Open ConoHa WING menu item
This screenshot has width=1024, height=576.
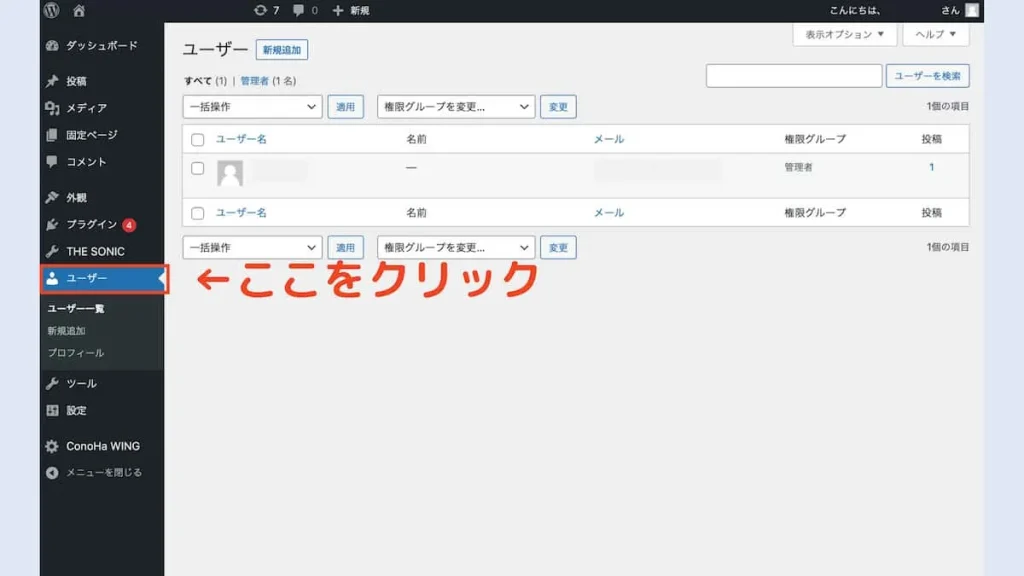(102, 446)
